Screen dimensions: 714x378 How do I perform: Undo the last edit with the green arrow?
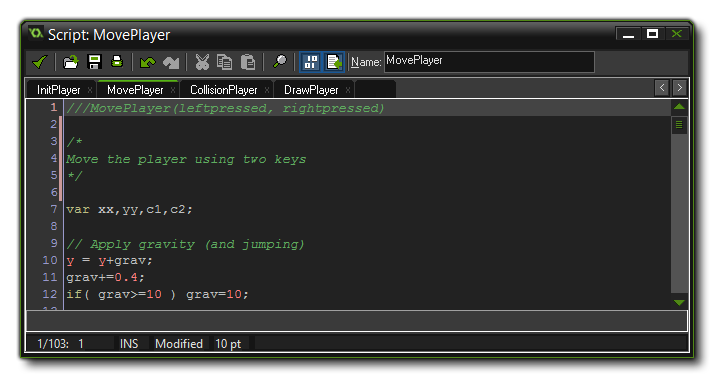click(148, 62)
